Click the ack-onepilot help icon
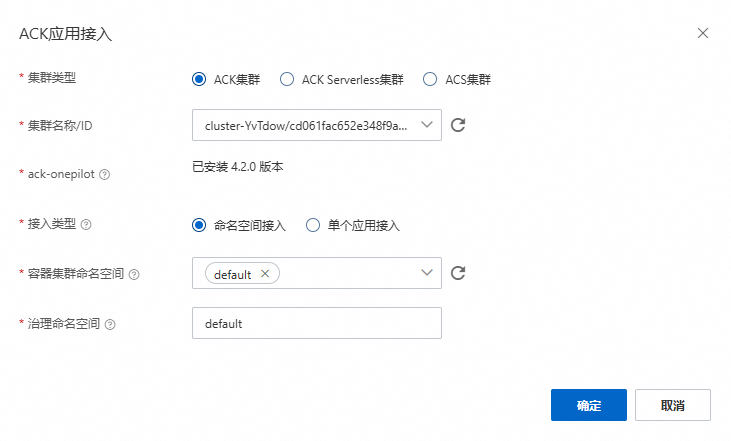 pyautogui.click(x=105, y=174)
